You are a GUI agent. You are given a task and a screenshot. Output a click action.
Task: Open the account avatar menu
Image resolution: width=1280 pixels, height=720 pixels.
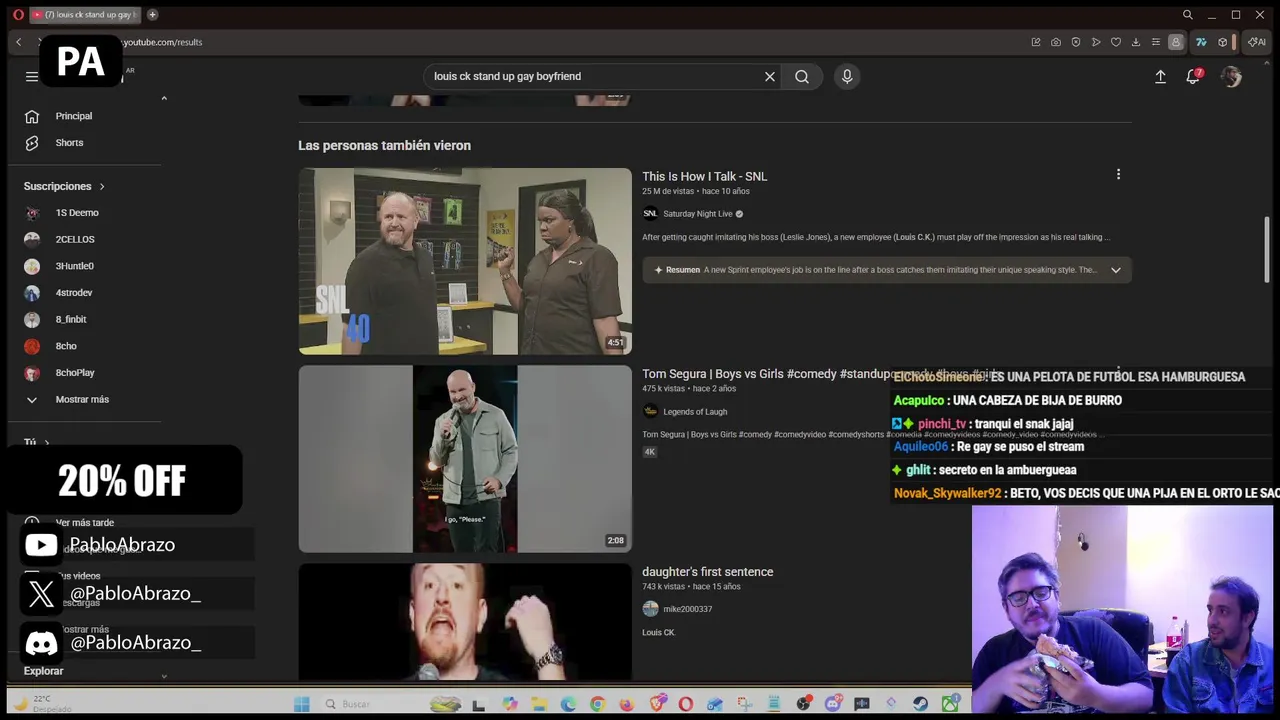(x=1231, y=77)
